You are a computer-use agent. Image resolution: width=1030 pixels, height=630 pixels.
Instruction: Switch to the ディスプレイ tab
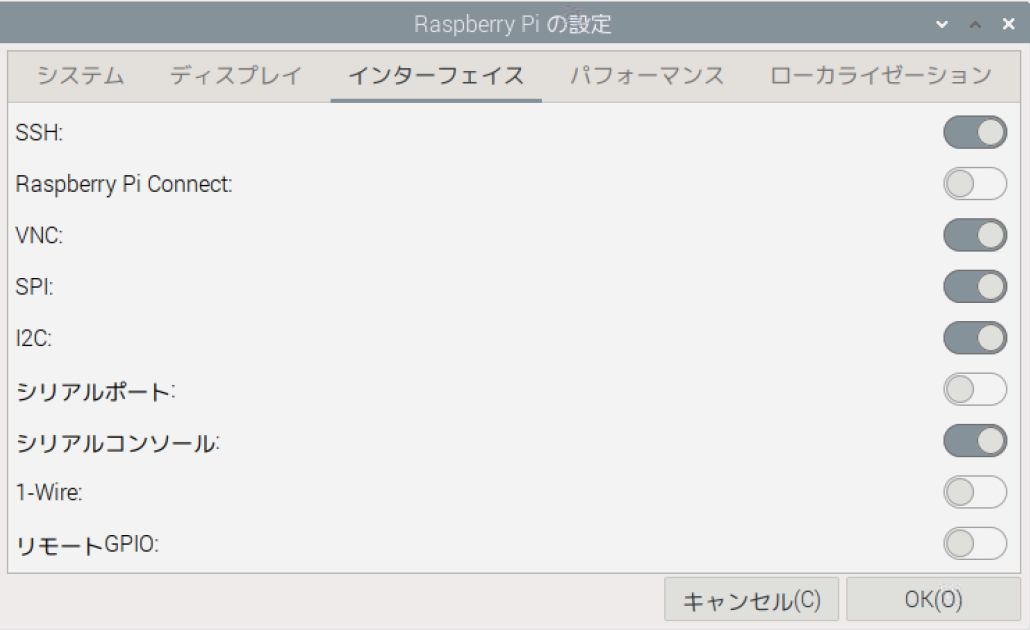235,76
